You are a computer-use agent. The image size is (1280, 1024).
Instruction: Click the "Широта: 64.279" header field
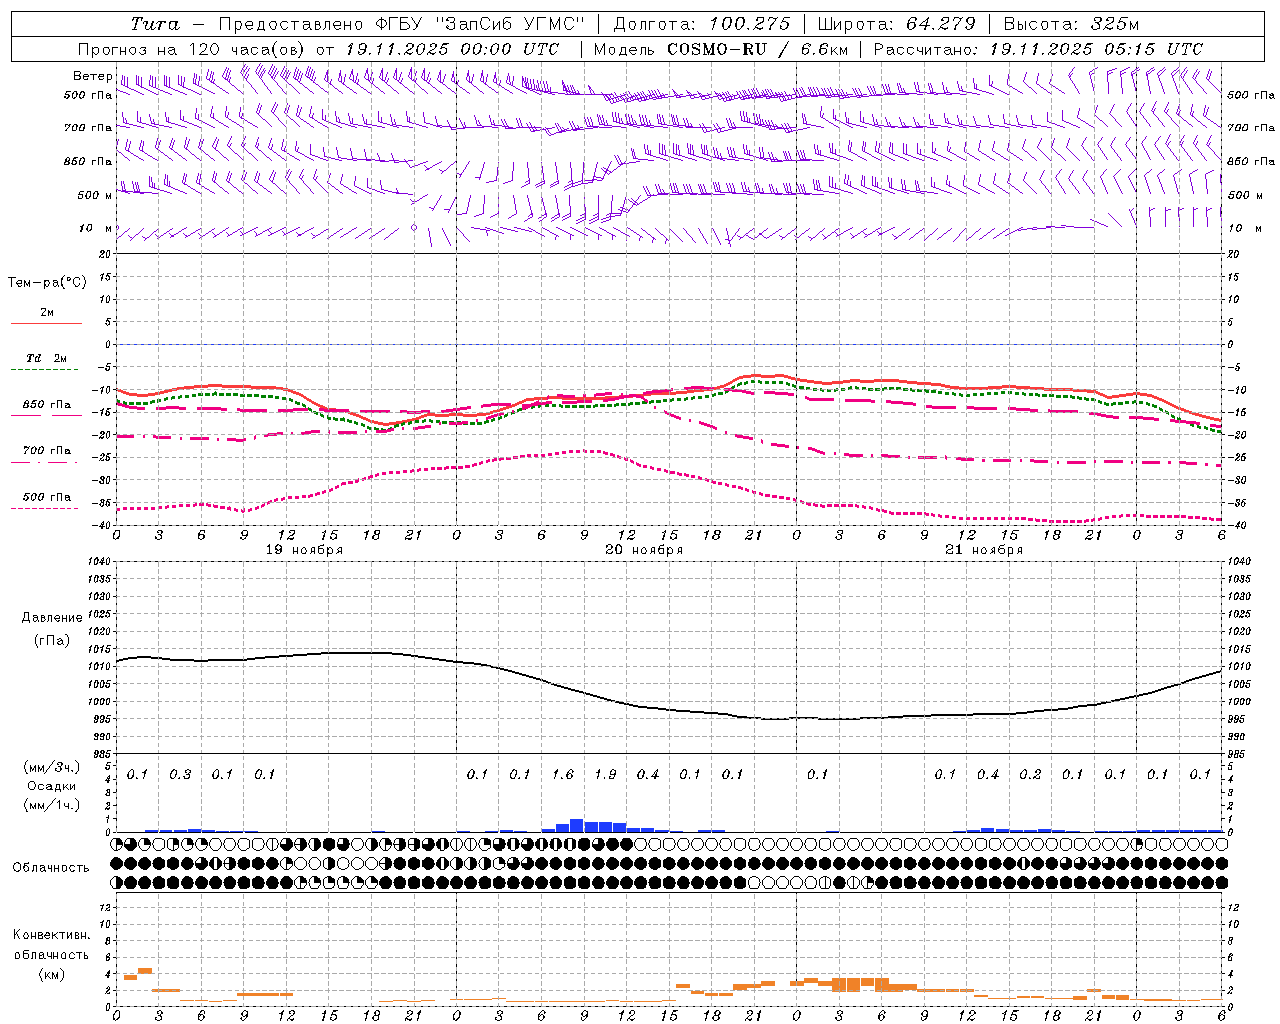tap(896, 24)
